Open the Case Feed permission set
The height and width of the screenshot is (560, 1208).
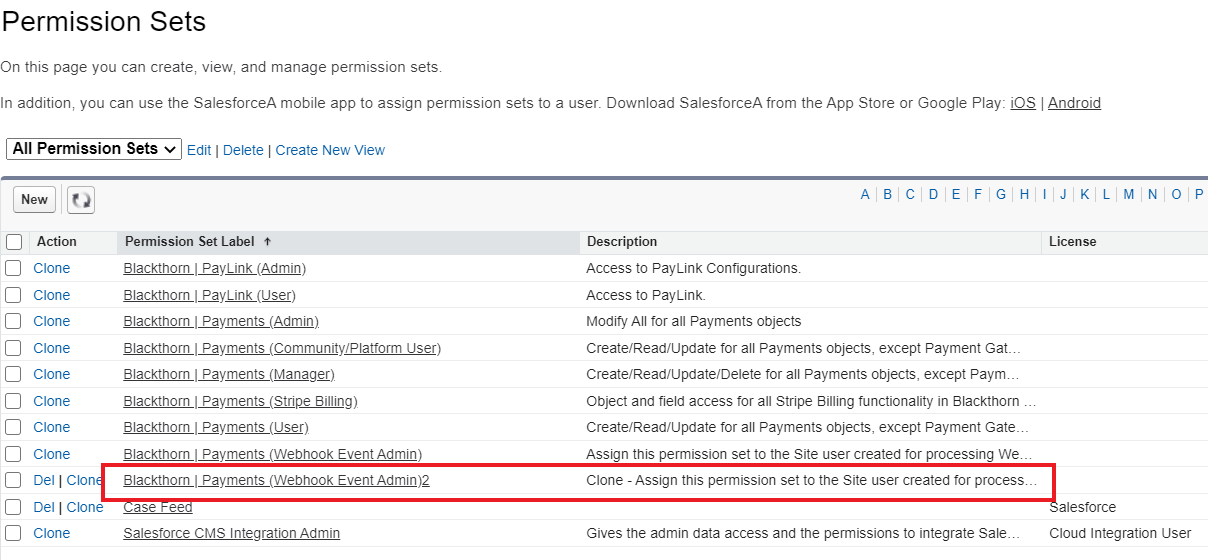(x=158, y=507)
